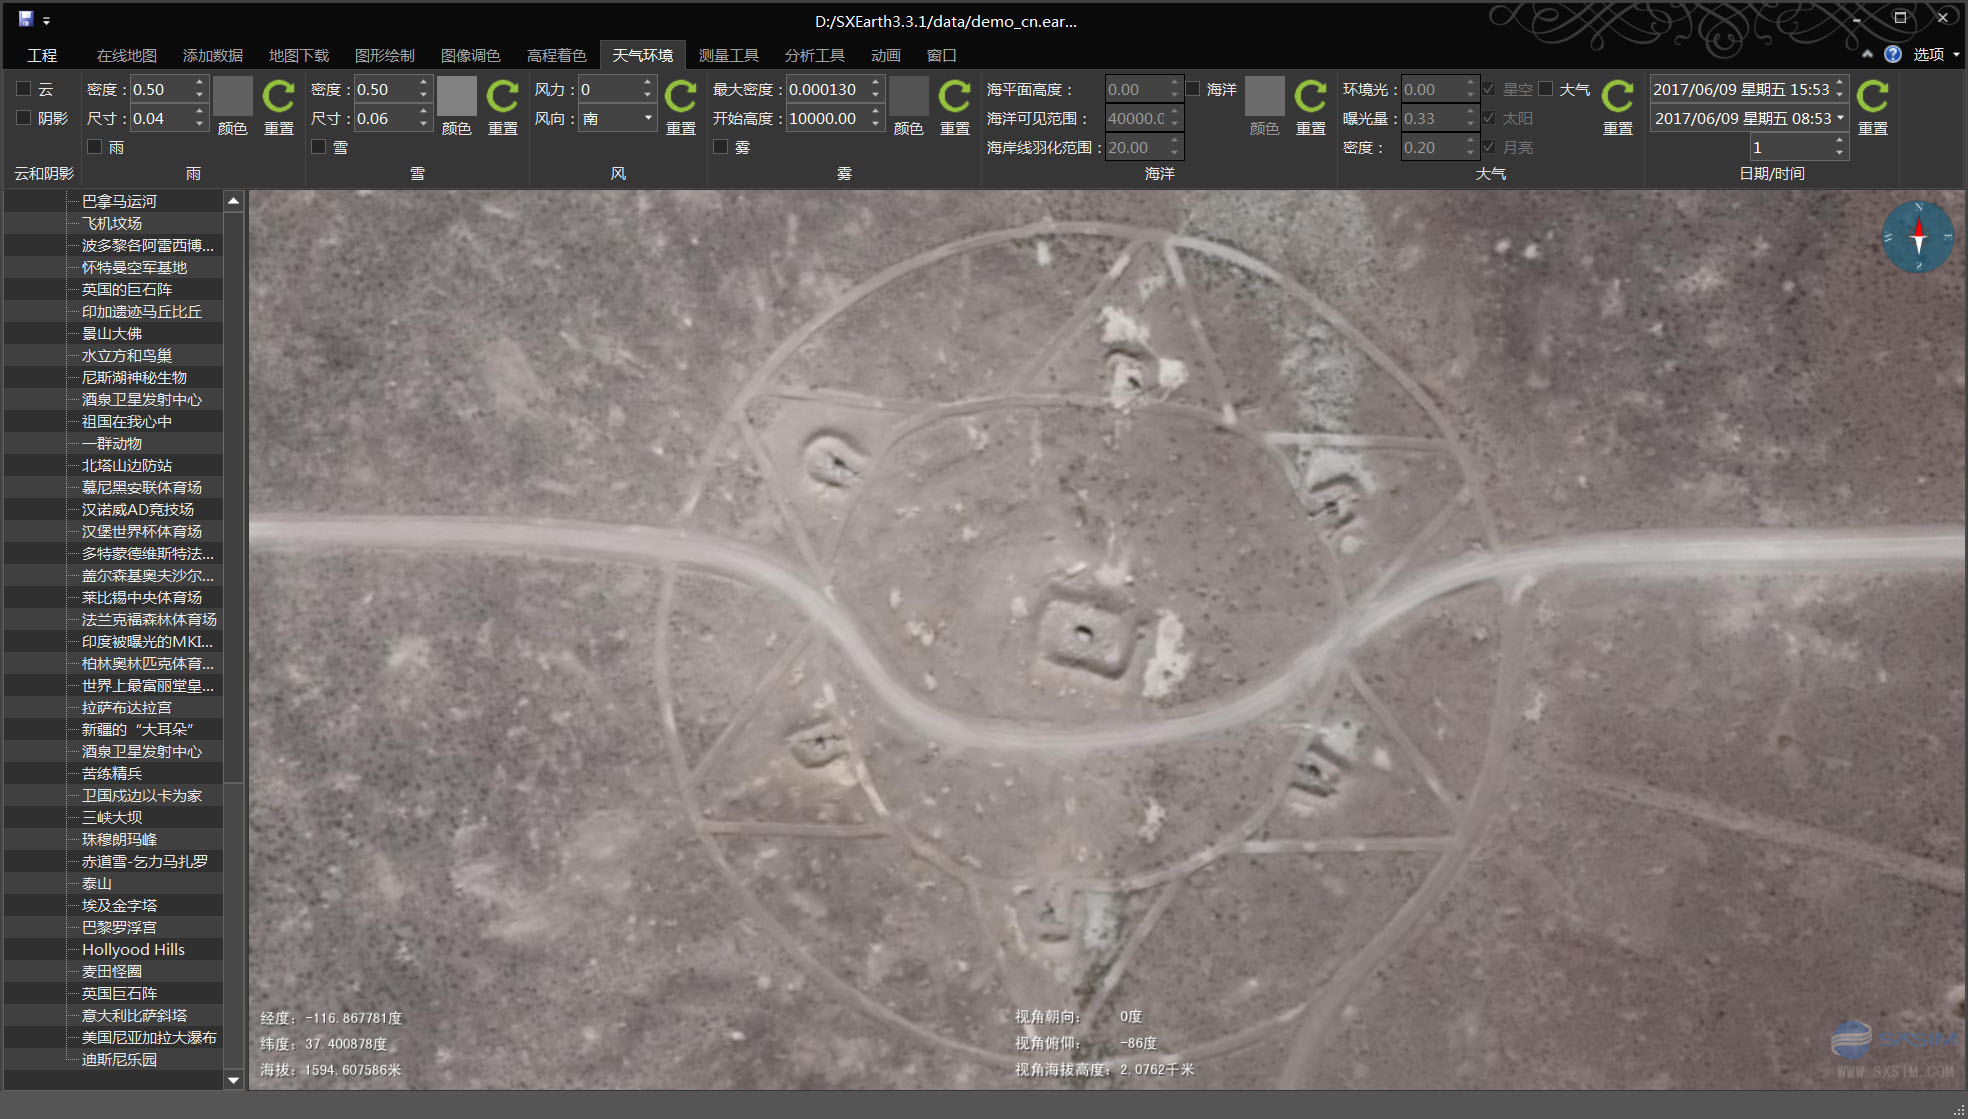Switch to 图像调色 tab

(x=471, y=55)
